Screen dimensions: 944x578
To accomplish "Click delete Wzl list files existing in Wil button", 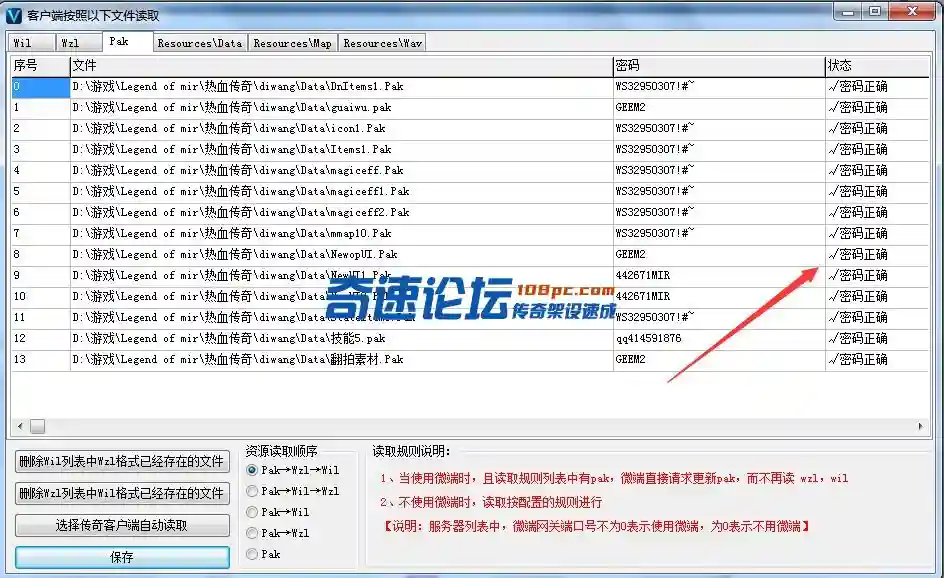I will (x=122, y=494).
